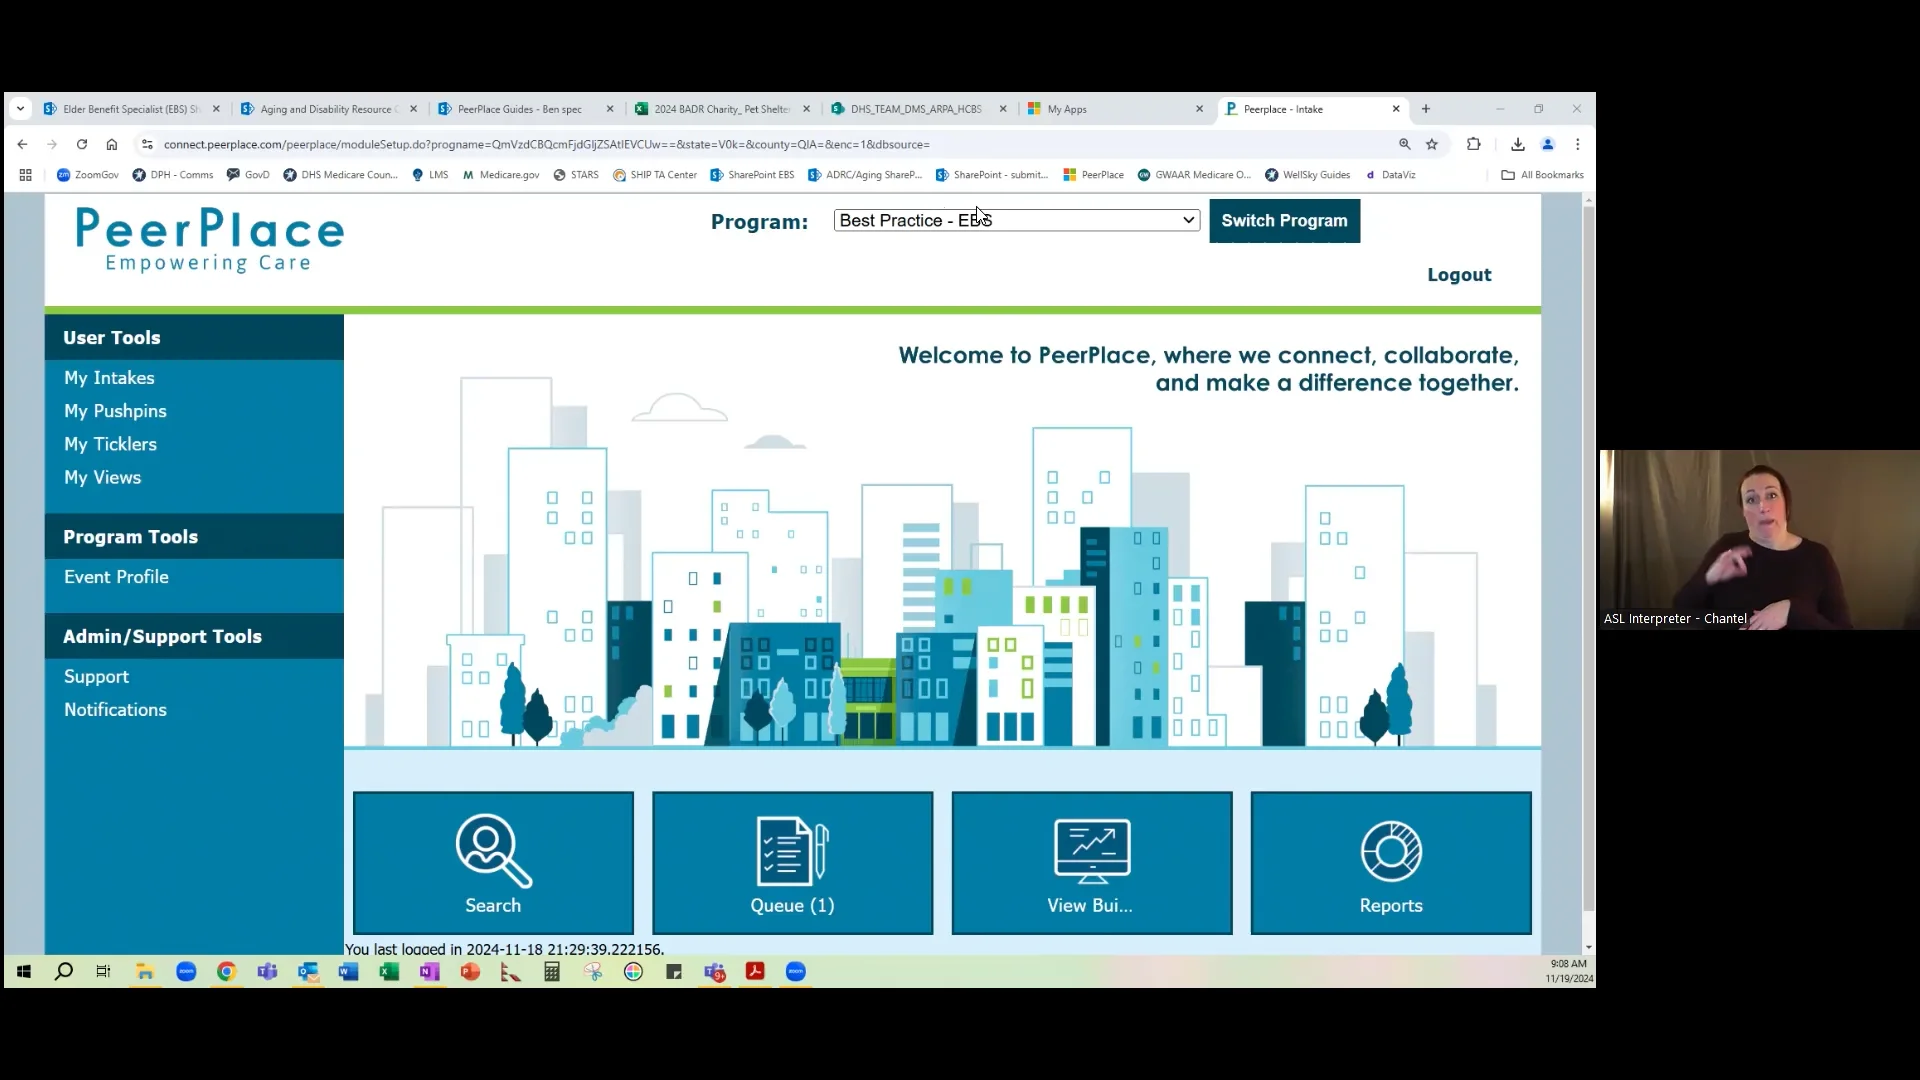Bookmark this page with the star icon

tap(1432, 144)
